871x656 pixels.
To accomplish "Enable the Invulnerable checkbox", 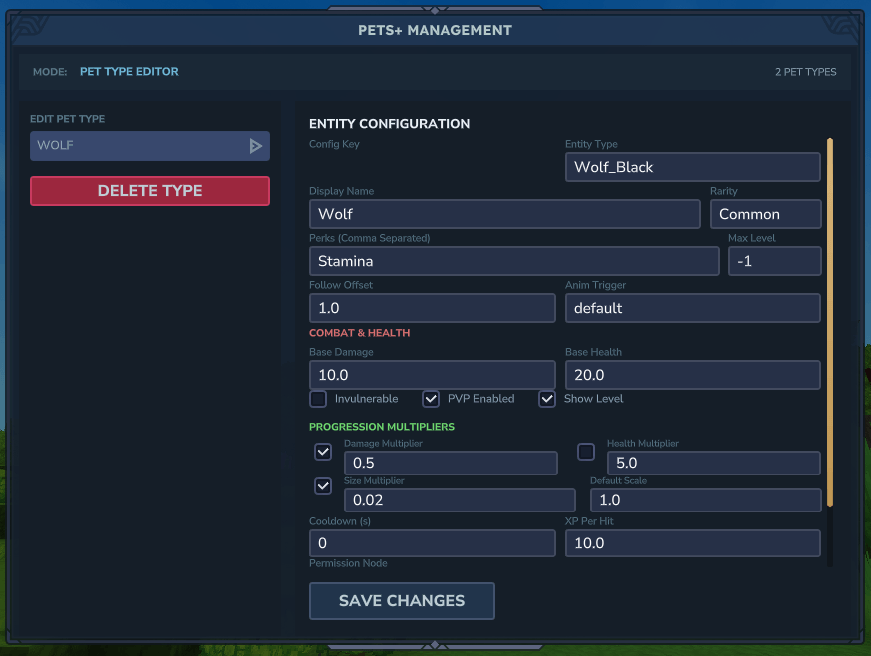I will coord(317,398).
